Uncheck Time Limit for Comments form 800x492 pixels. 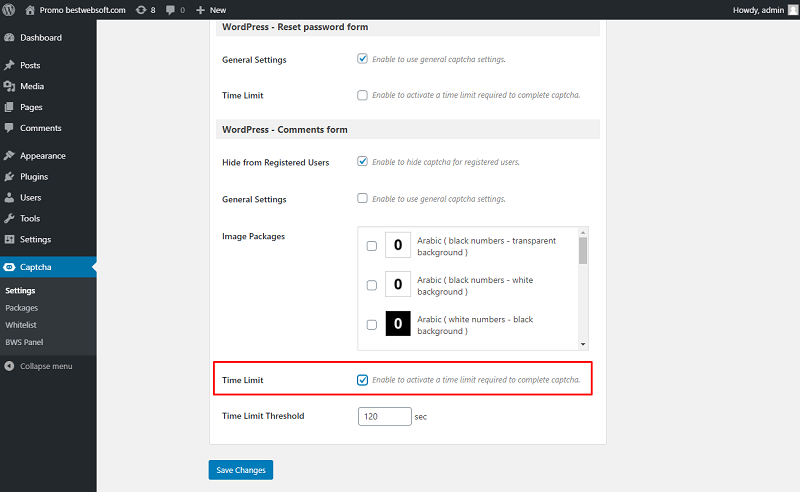click(x=362, y=380)
